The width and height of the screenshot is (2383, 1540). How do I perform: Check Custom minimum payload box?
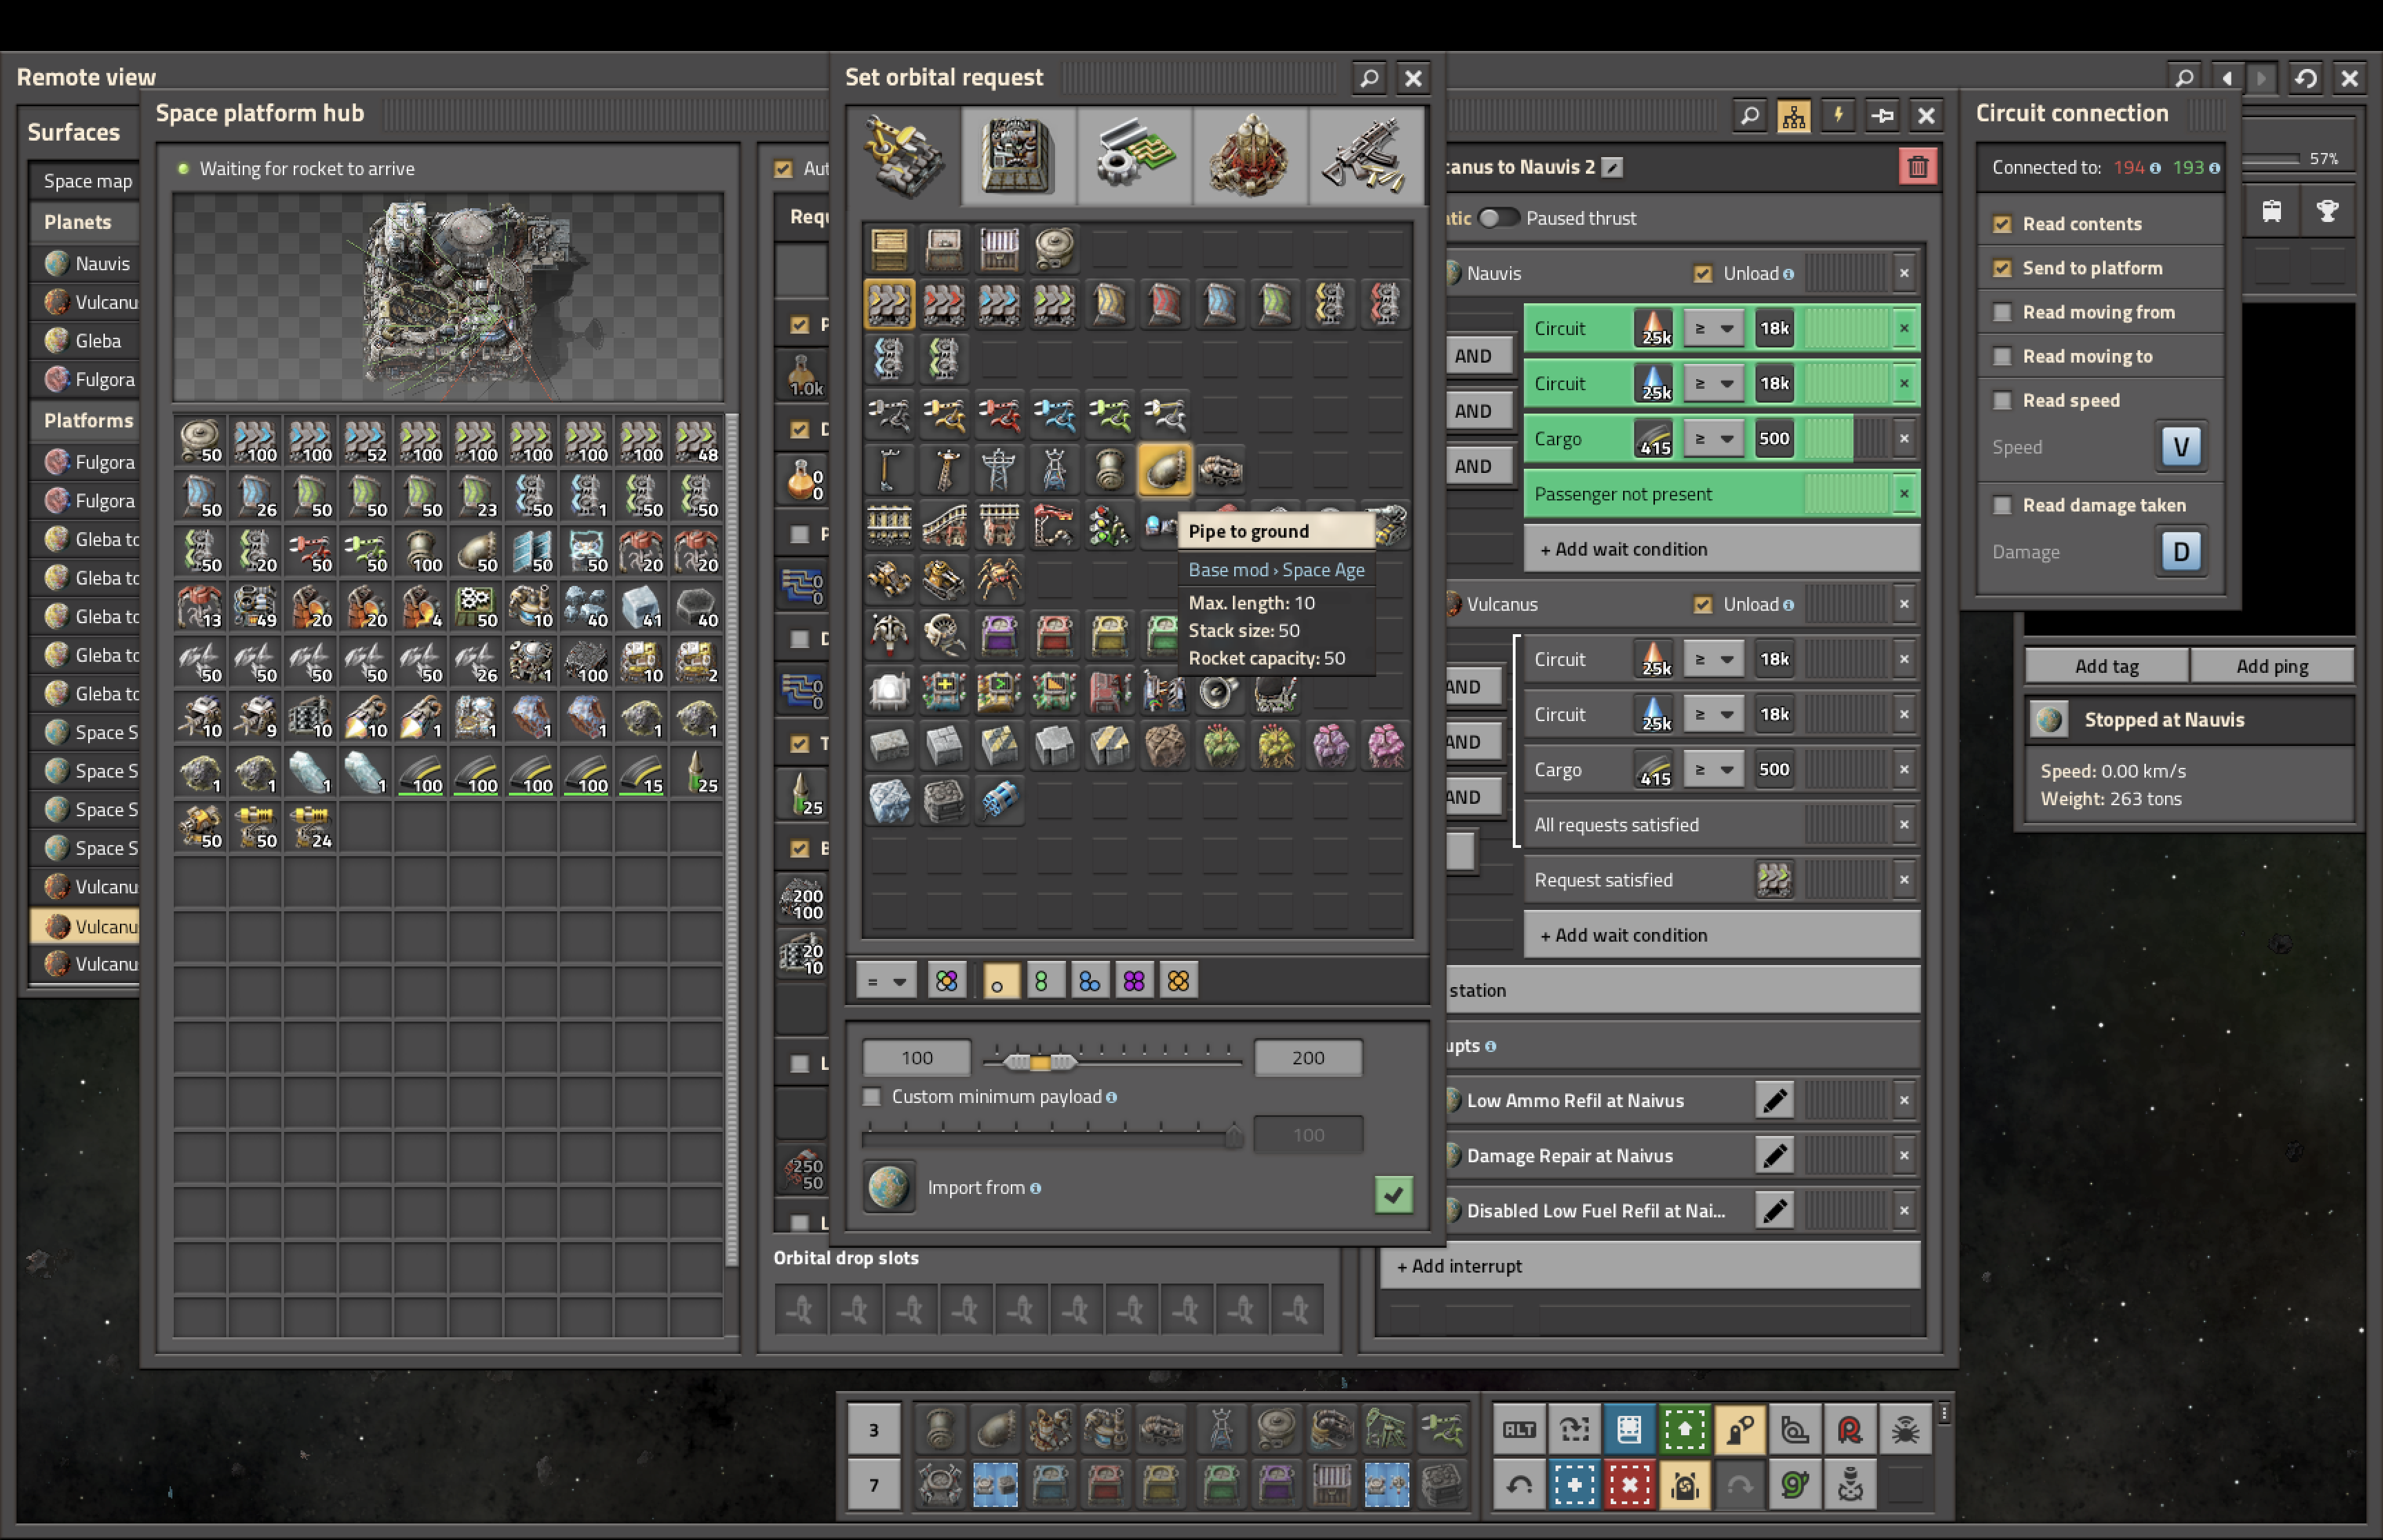(872, 1097)
